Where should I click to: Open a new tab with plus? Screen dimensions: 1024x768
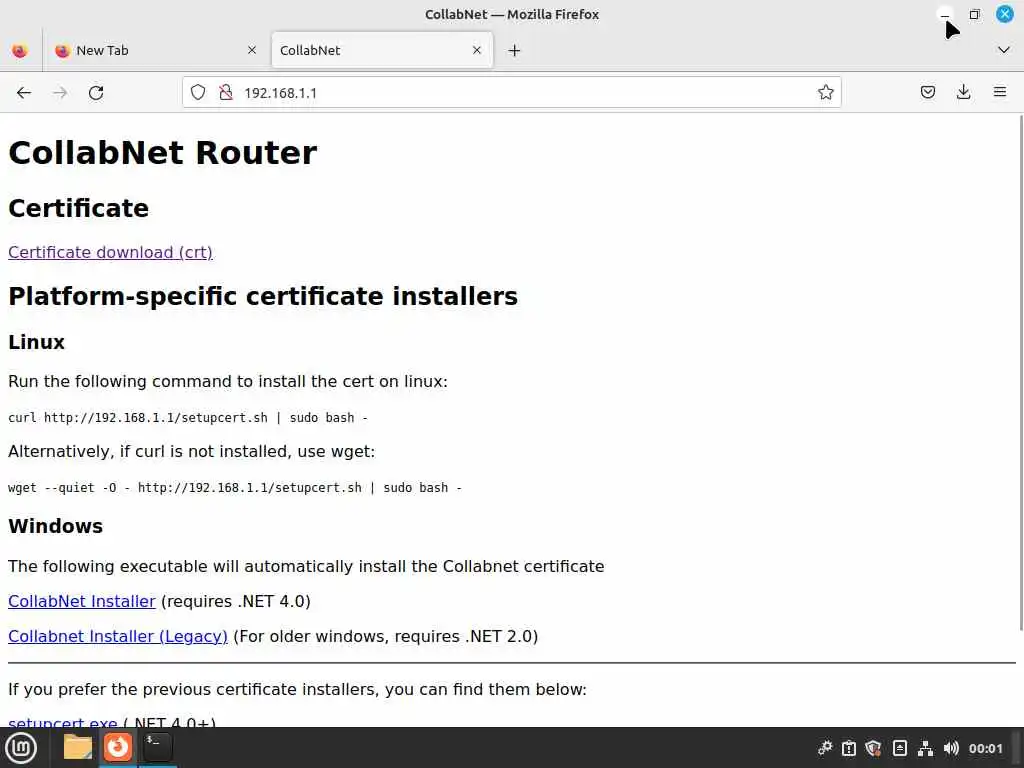point(515,50)
